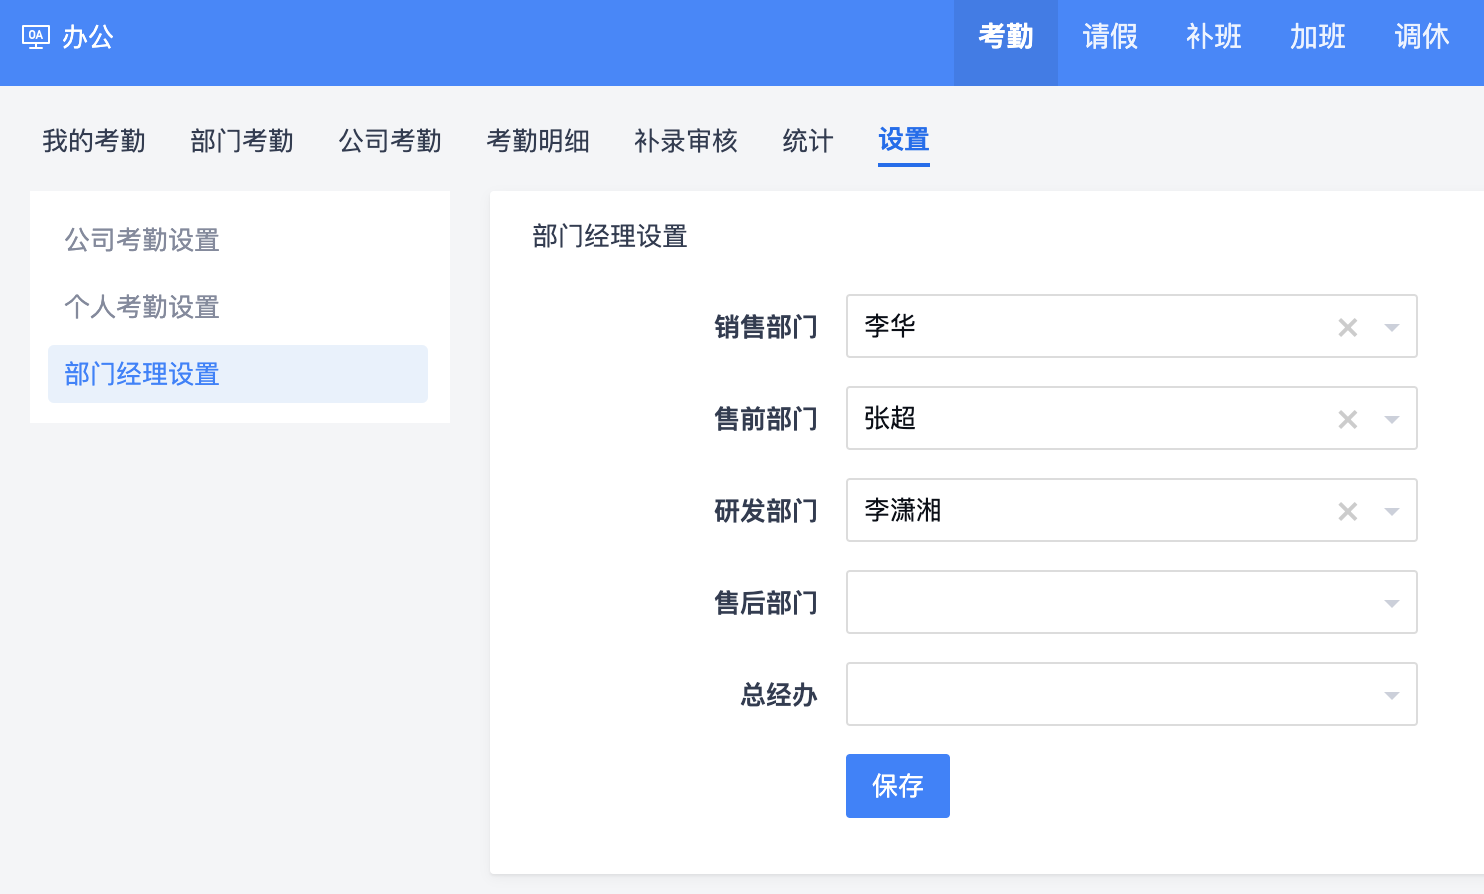Open the 调休 top menu
The width and height of the screenshot is (1484, 894).
(1422, 38)
